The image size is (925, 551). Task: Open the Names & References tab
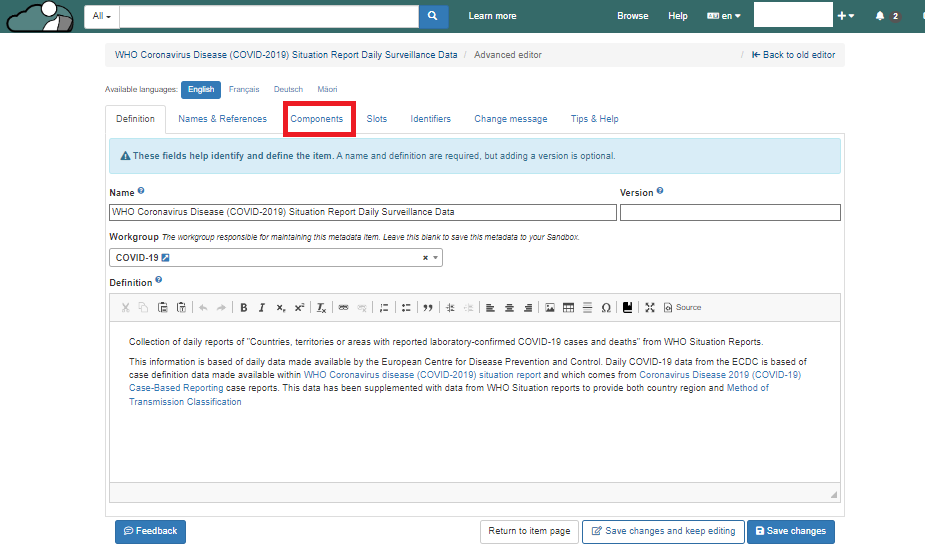tap(223, 119)
